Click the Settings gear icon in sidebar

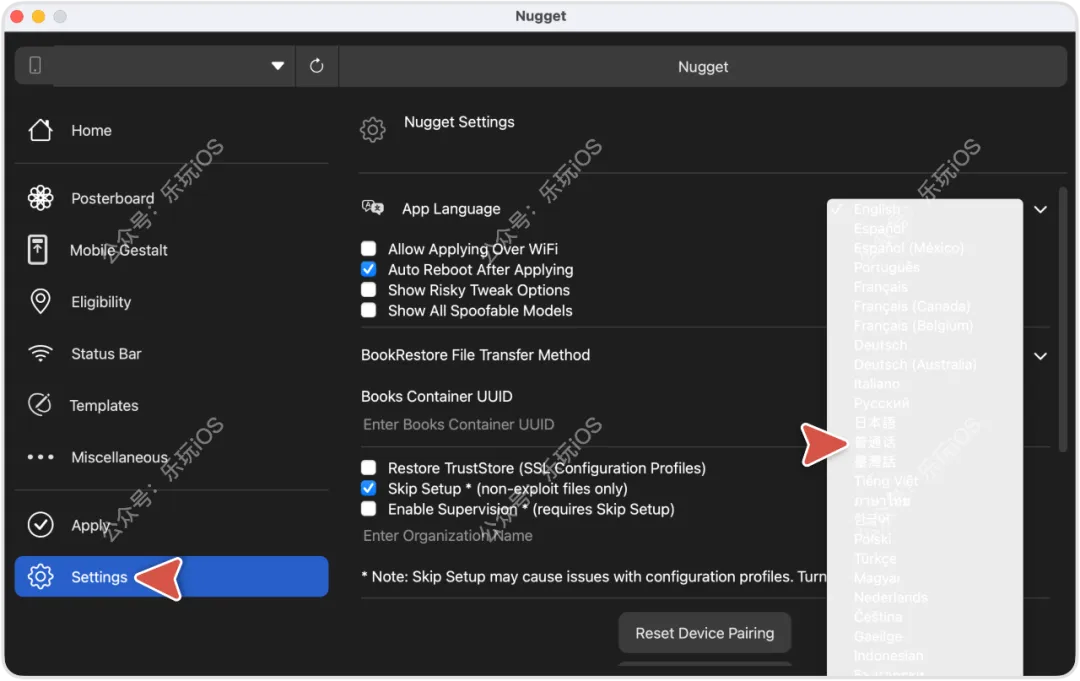click(x=40, y=577)
